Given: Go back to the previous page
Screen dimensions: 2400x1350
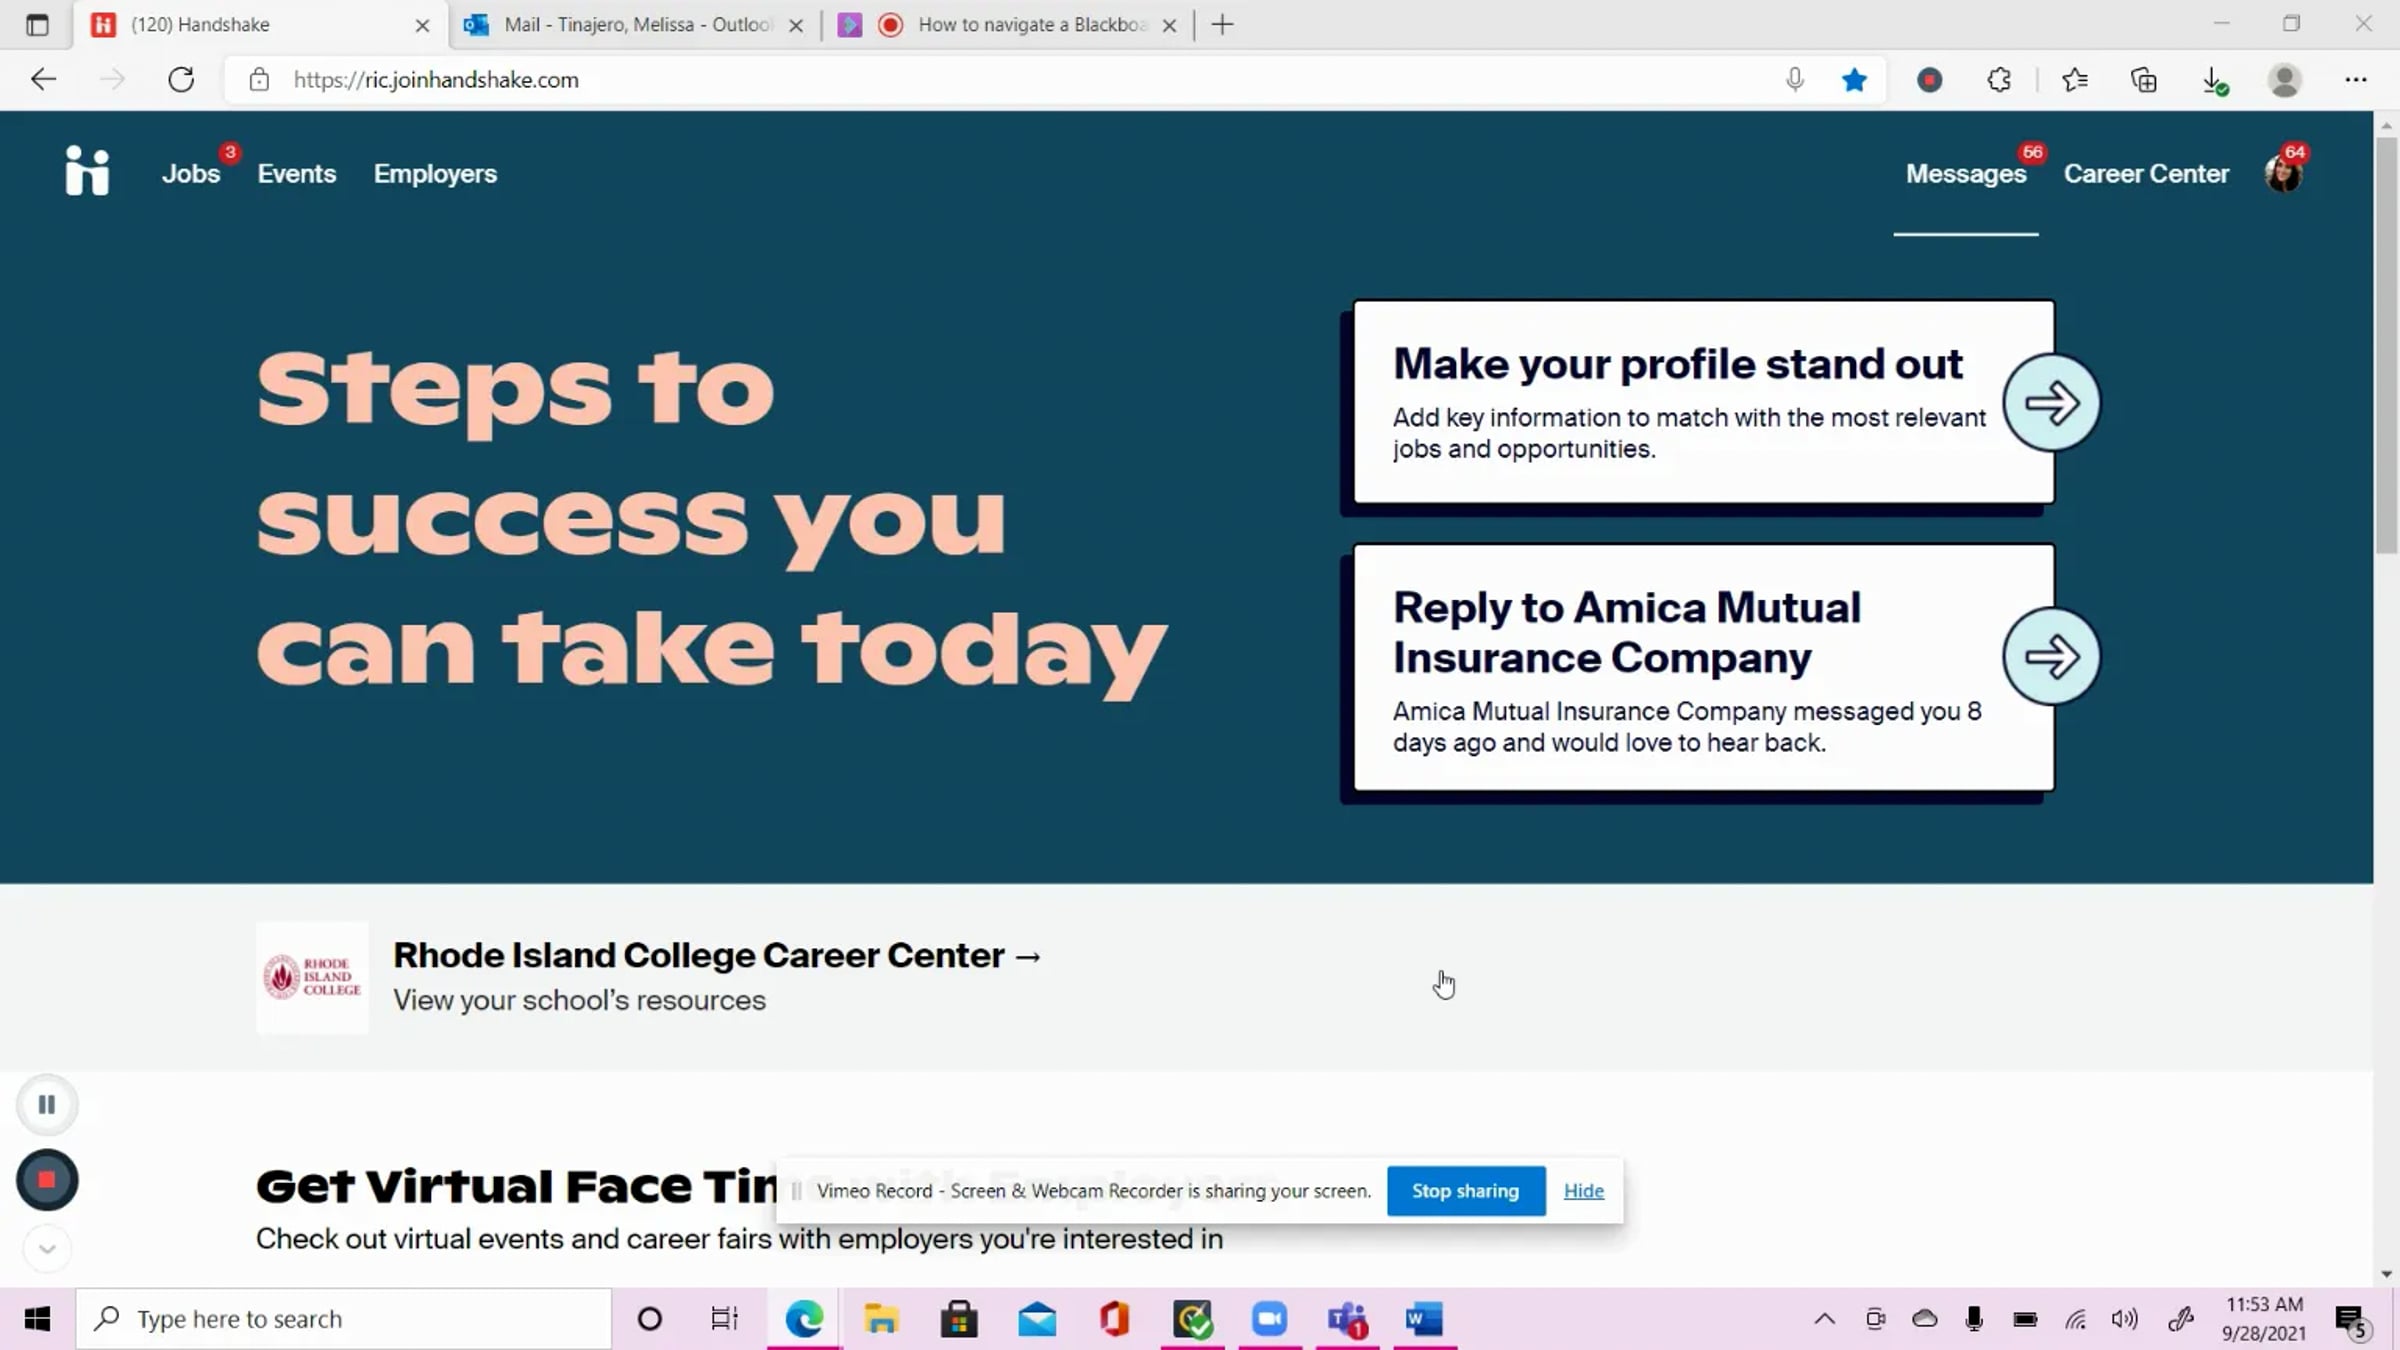Looking at the screenshot, I should (43, 80).
